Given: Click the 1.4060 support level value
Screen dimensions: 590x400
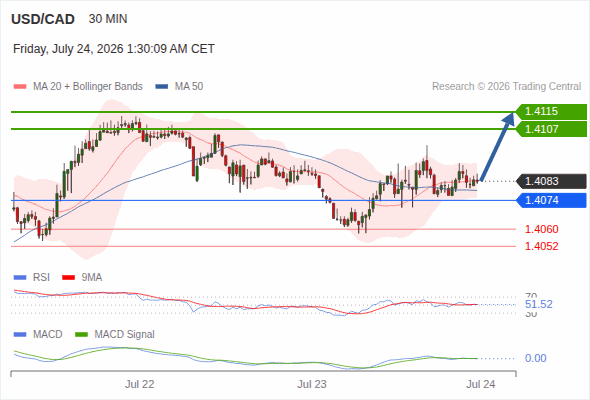Looking at the screenshot, I should (541, 229).
